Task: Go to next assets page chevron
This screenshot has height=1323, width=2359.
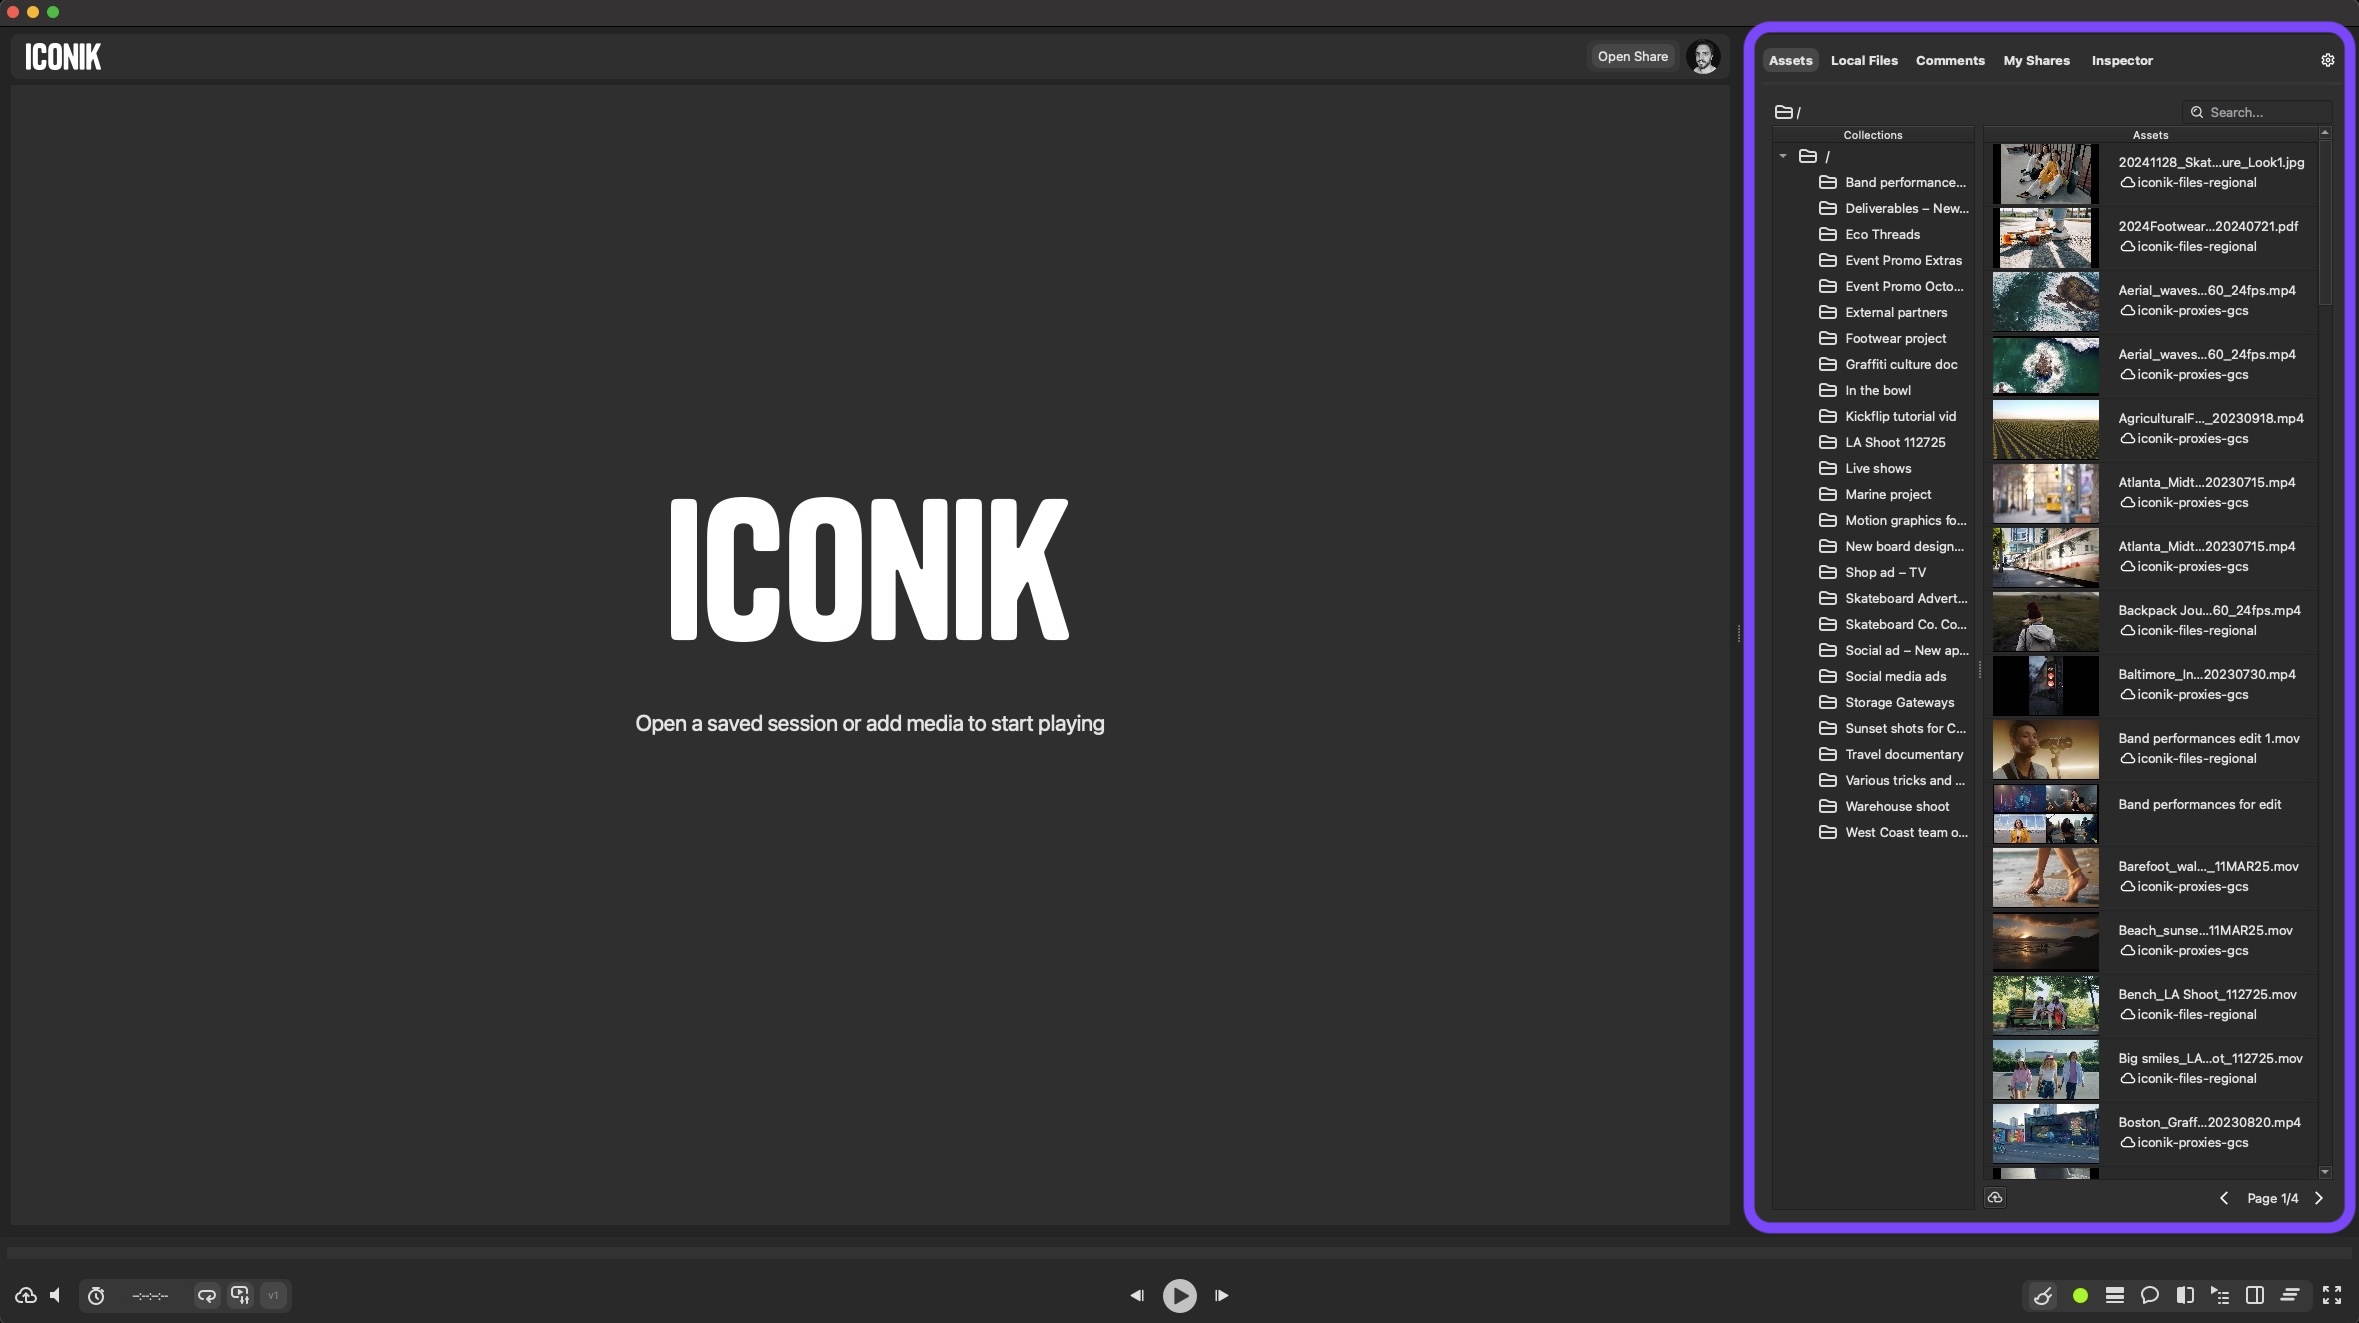Action: tap(2319, 1198)
